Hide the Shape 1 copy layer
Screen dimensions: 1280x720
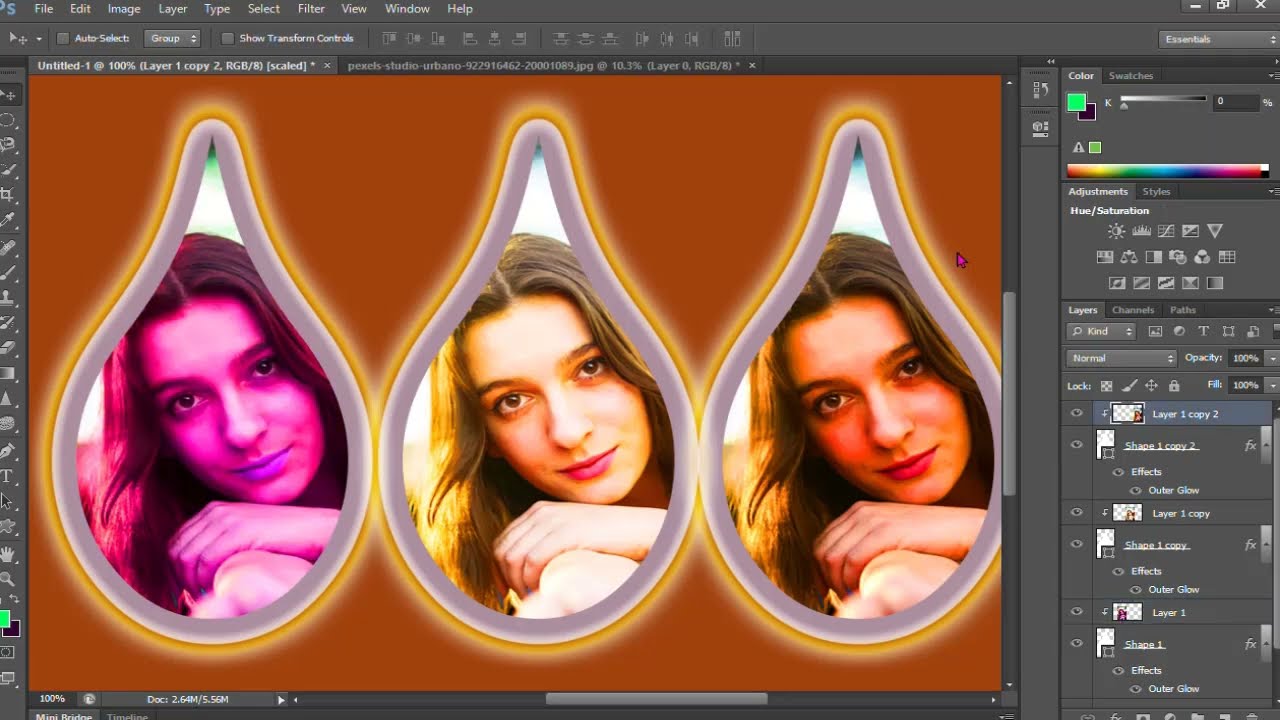(1076, 544)
